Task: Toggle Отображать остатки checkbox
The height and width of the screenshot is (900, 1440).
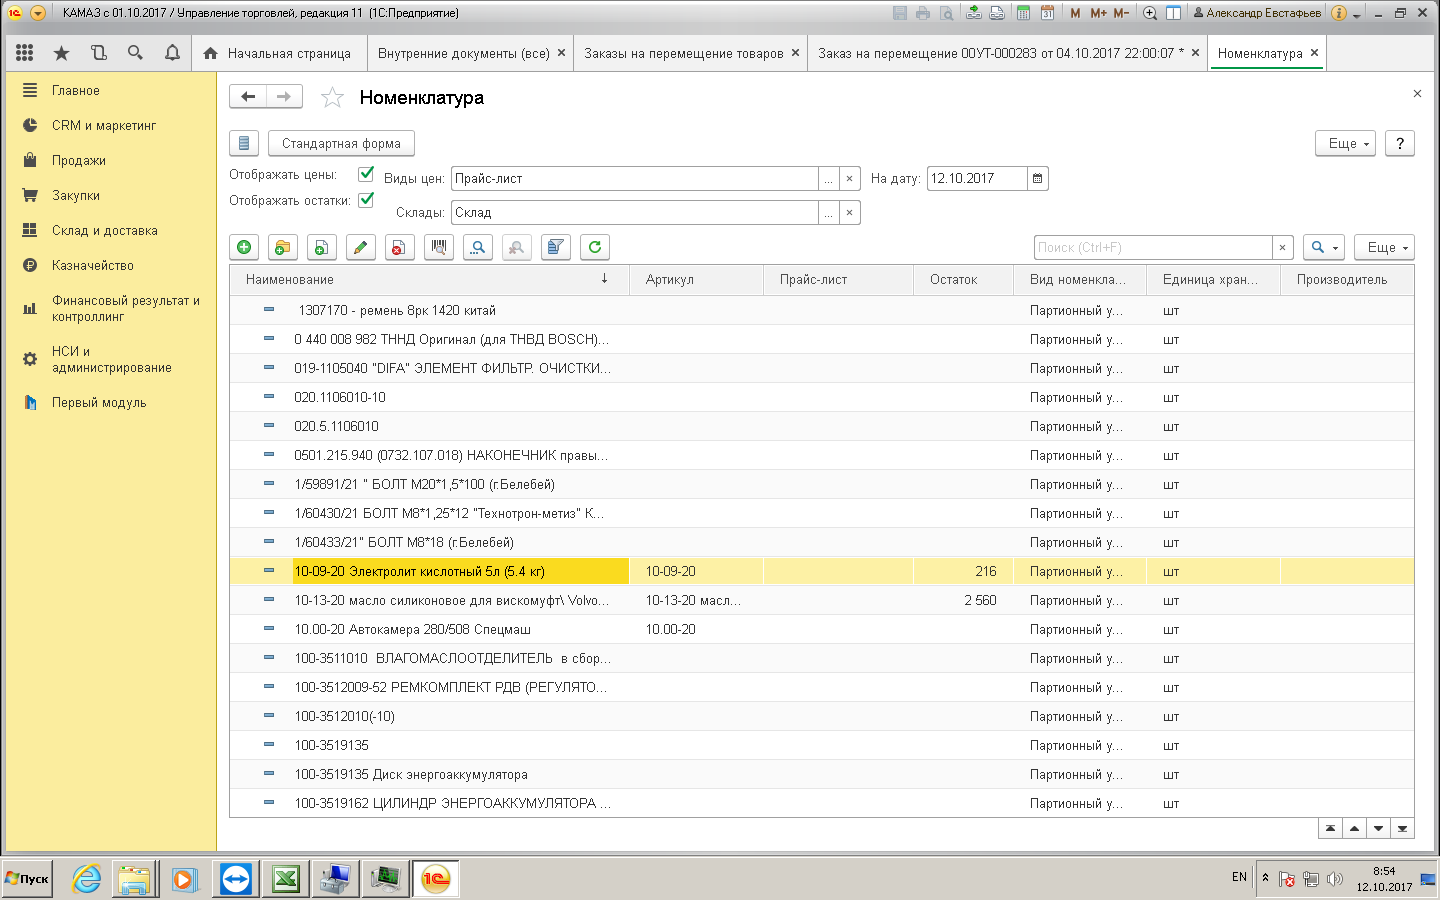Action: 366,200
